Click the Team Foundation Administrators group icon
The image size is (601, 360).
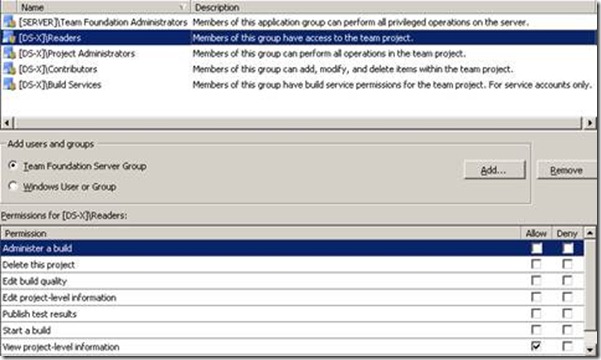click(x=9, y=22)
